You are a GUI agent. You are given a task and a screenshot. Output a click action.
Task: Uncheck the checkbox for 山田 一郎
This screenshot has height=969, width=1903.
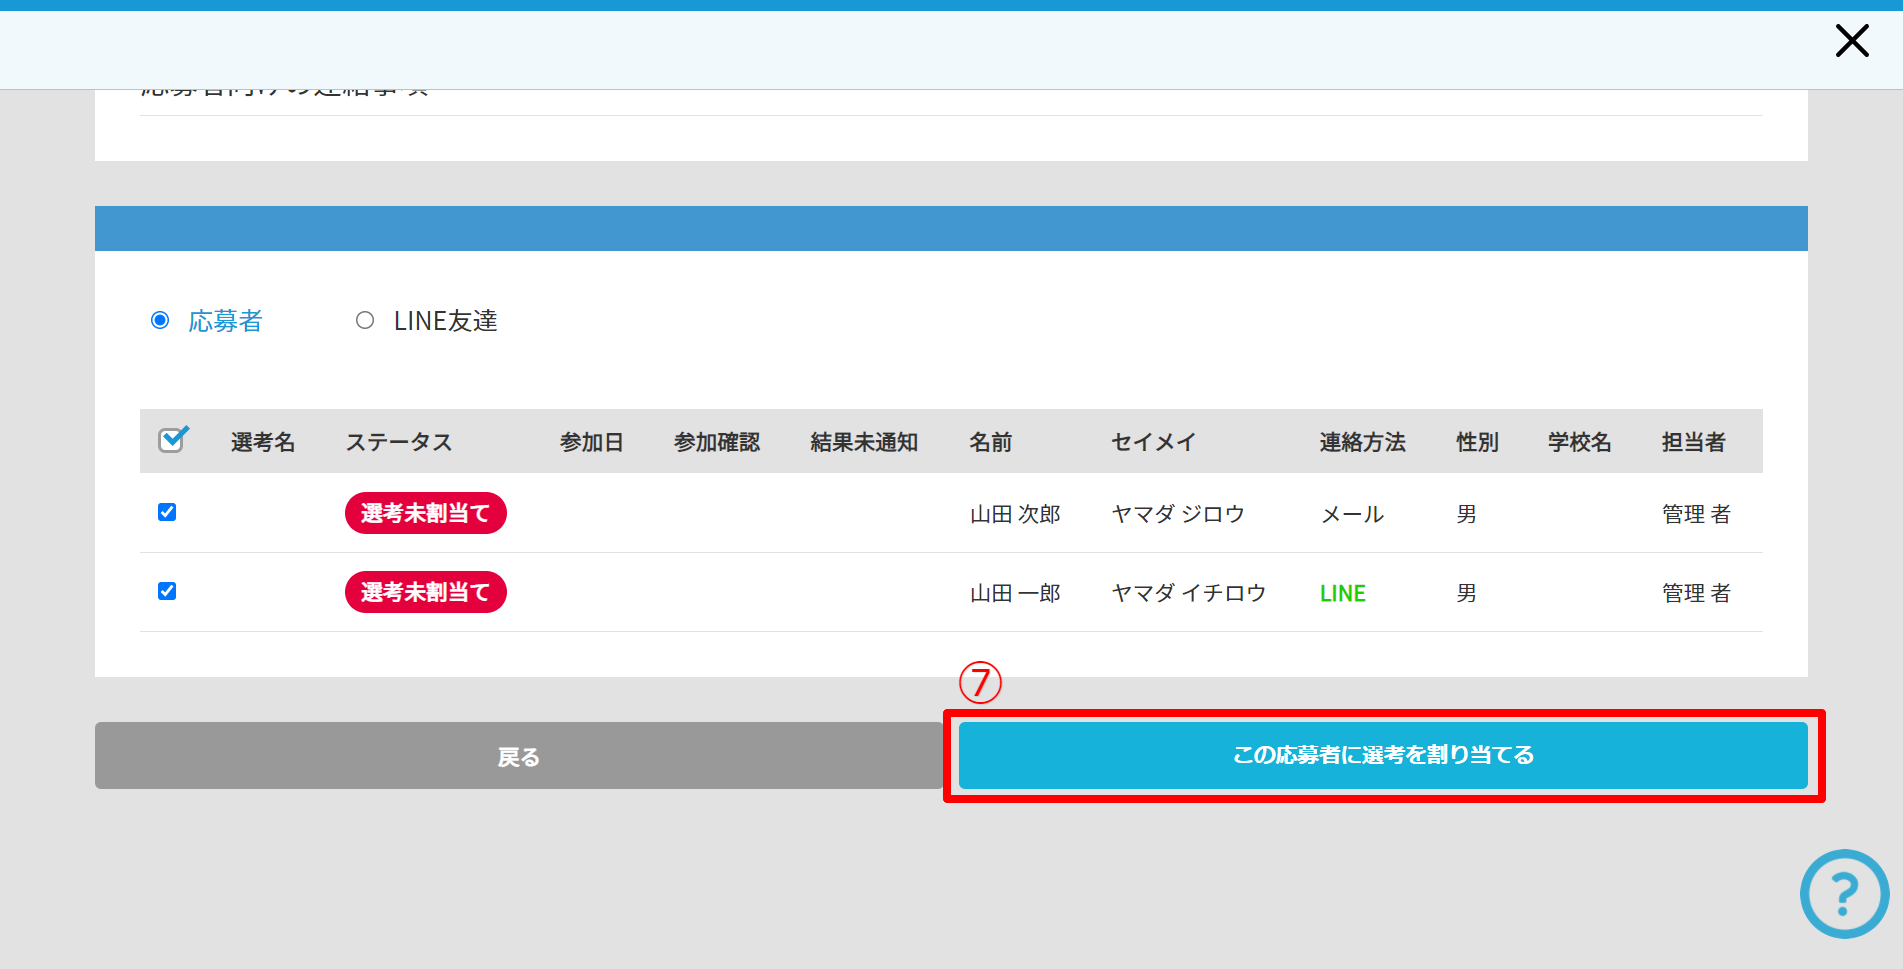(167, 591)
